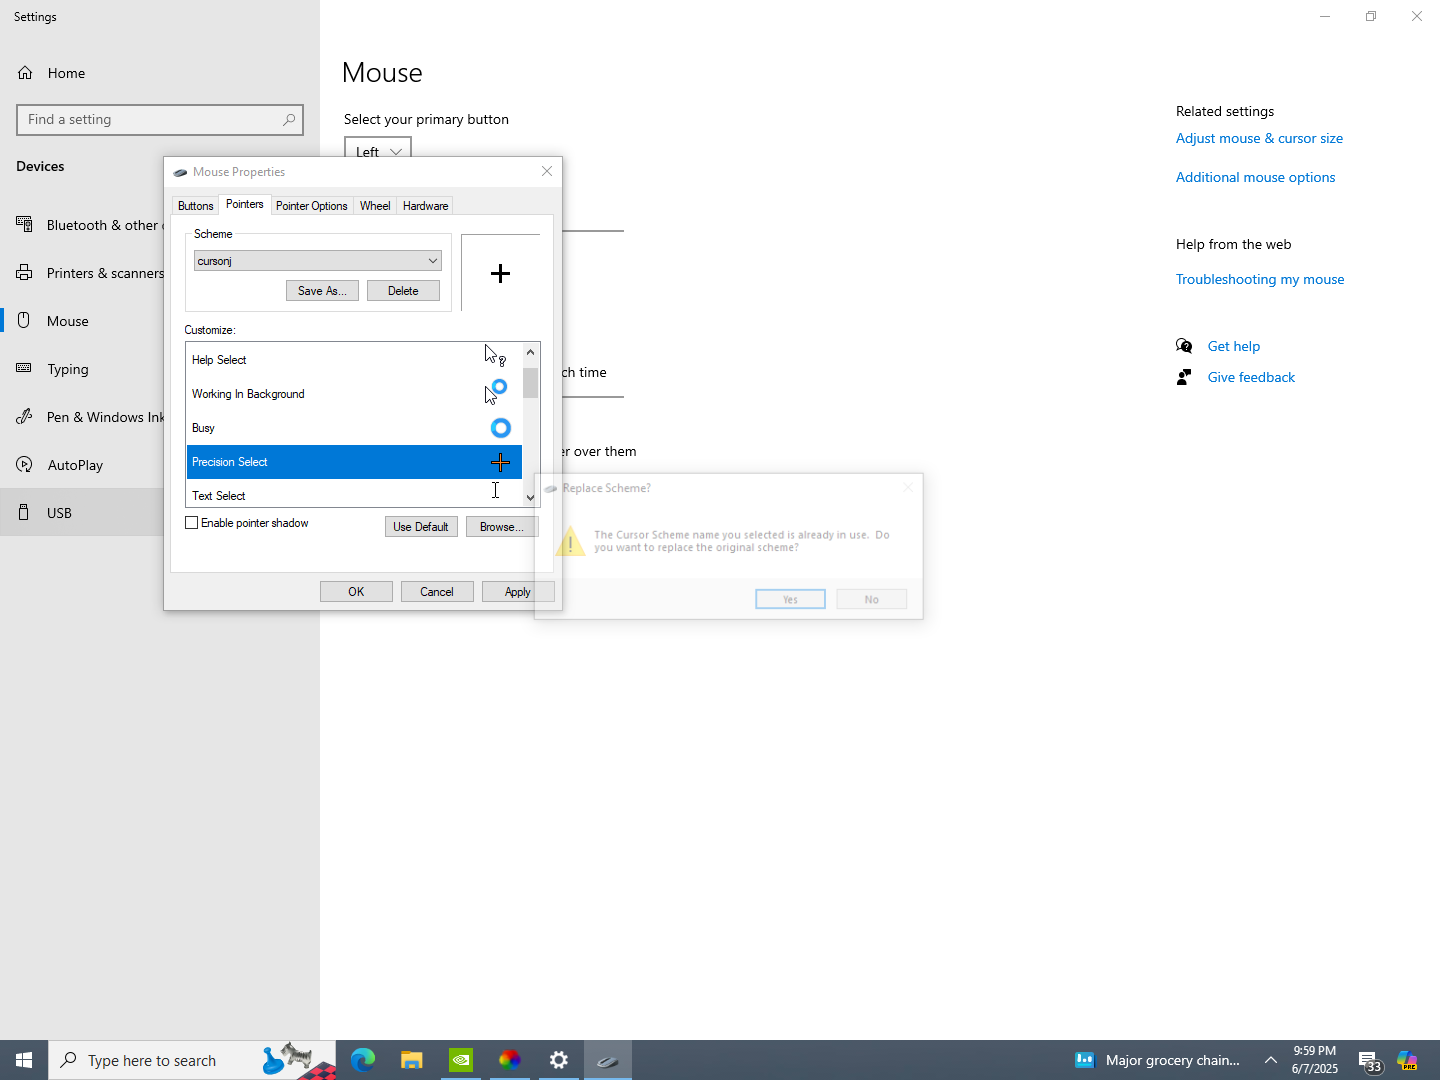This screenshot has width=1440, height=1080.
Task: Select the Working In Background pointer row
Action: 354,394
